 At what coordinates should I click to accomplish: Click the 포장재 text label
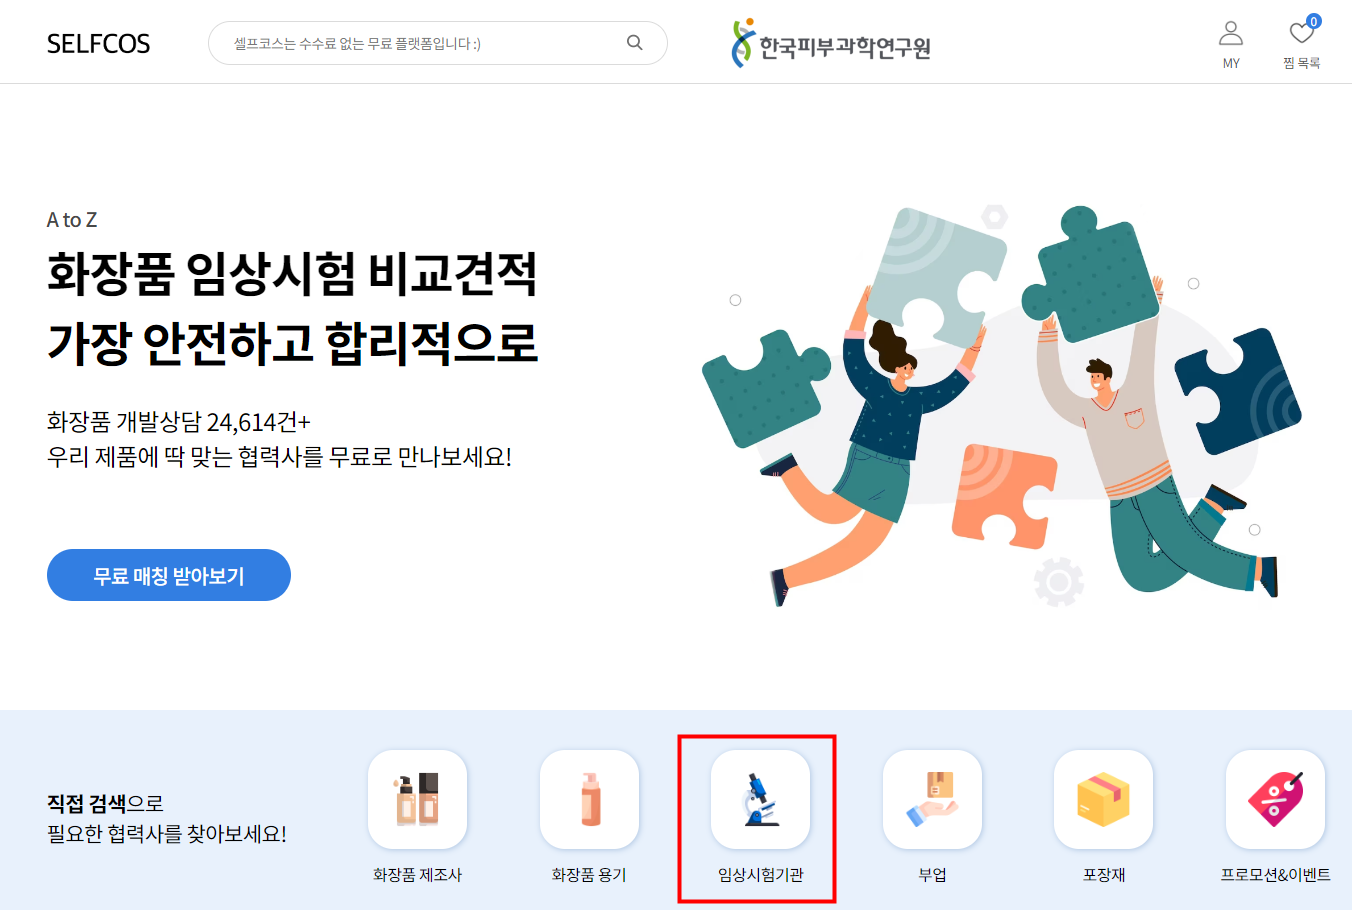pos(1104,875)
